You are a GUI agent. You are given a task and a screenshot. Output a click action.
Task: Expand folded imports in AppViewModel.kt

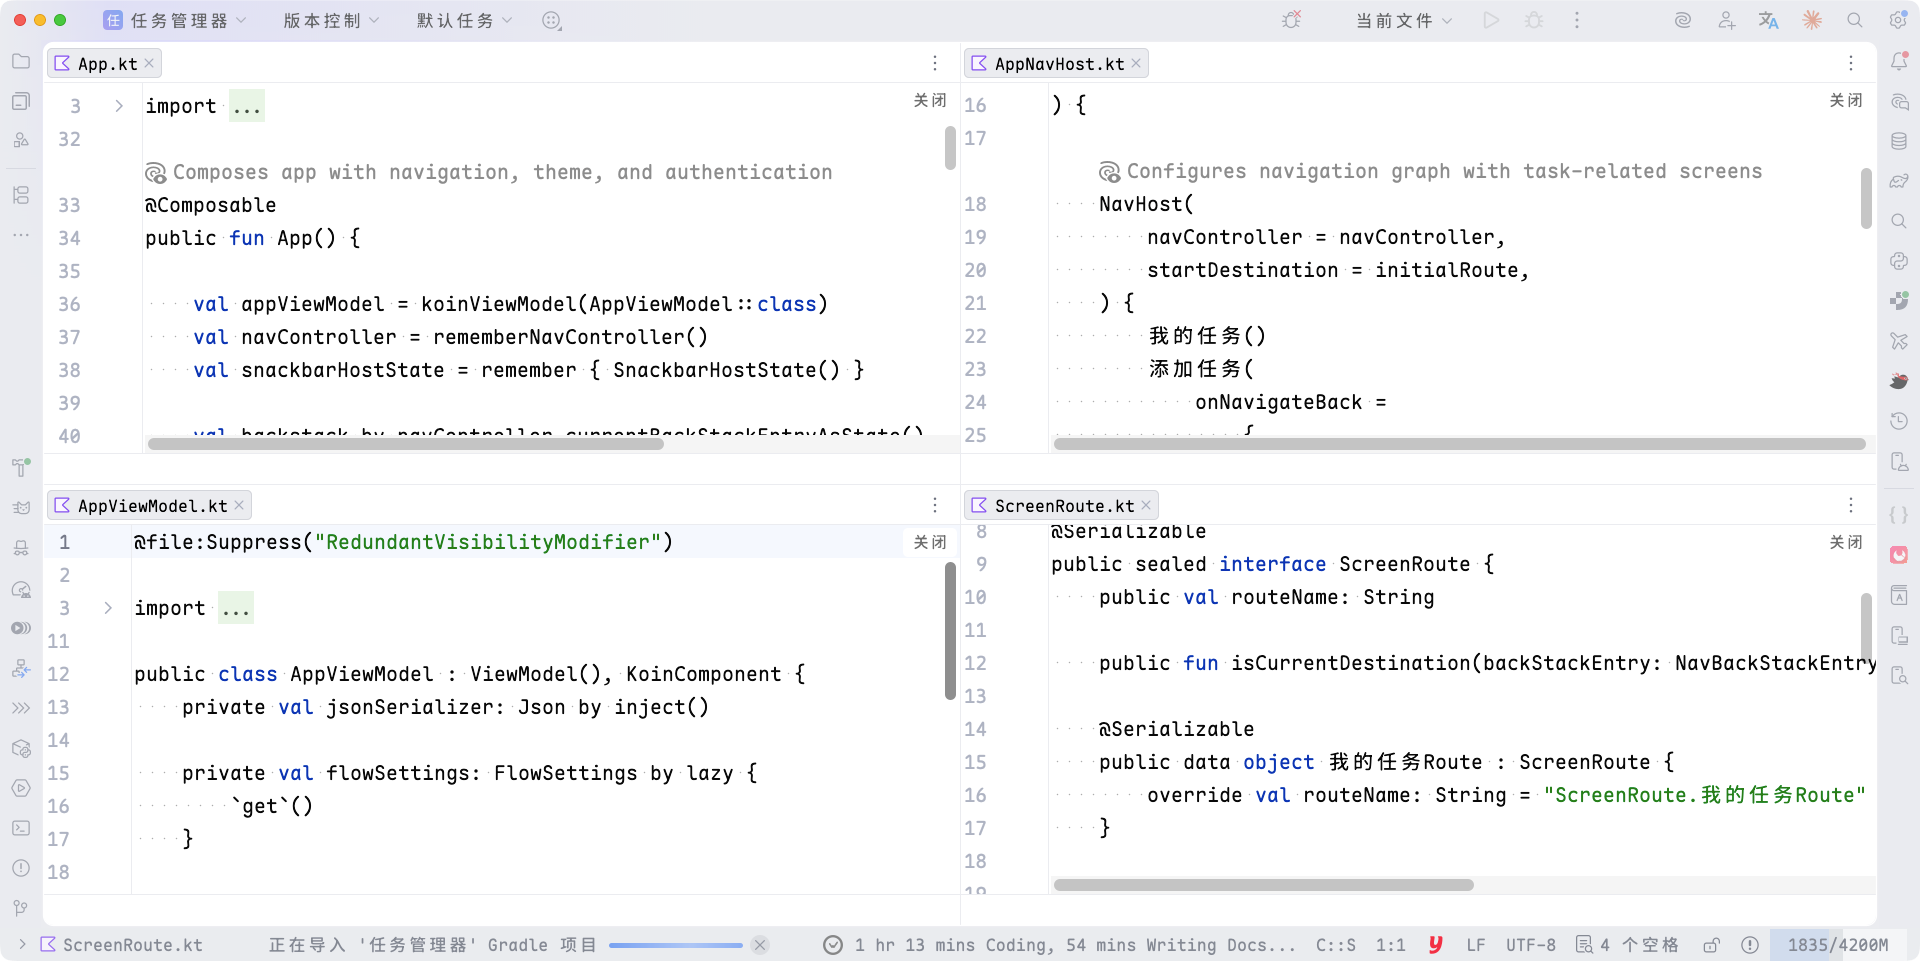(x=108, y=608)
